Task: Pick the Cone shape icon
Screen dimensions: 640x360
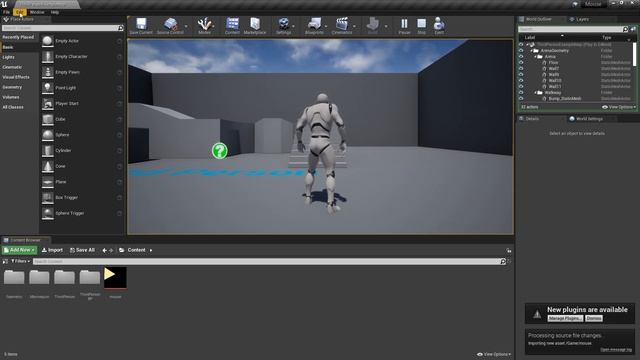Action: coord(48,166)
